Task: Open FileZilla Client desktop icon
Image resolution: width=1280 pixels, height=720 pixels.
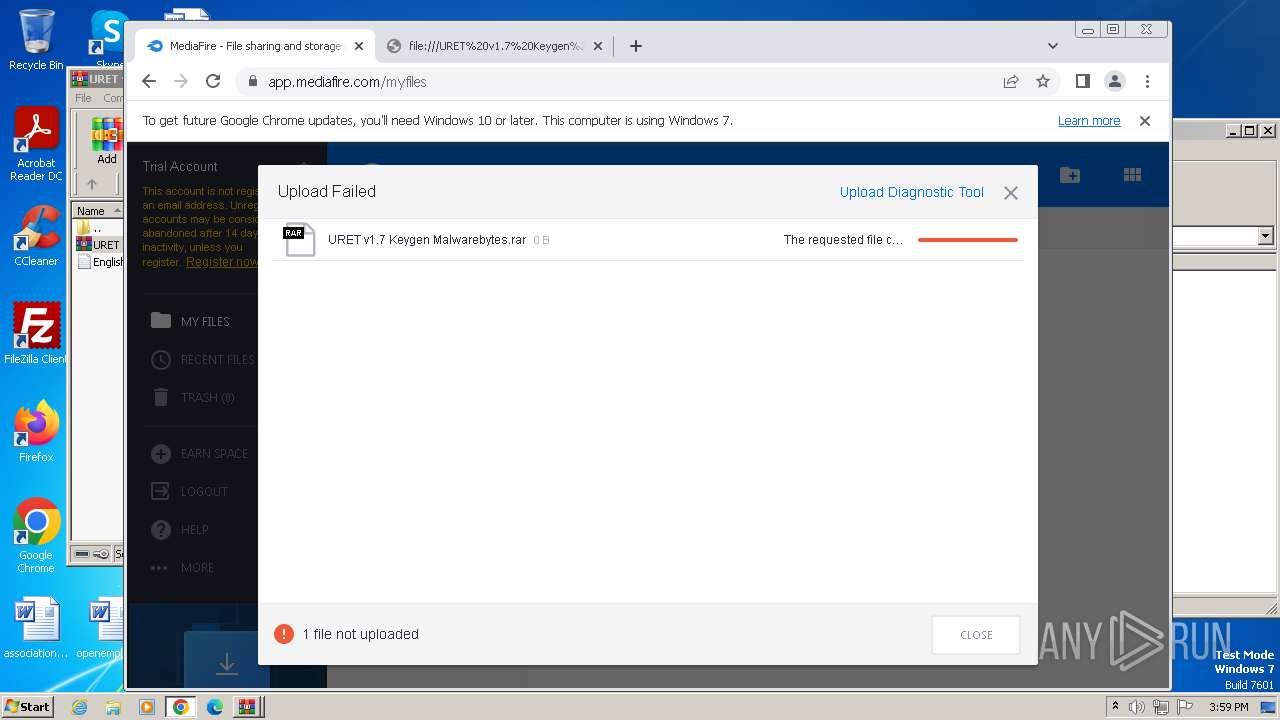Action: pyautogui.click(x=36, y=334)
